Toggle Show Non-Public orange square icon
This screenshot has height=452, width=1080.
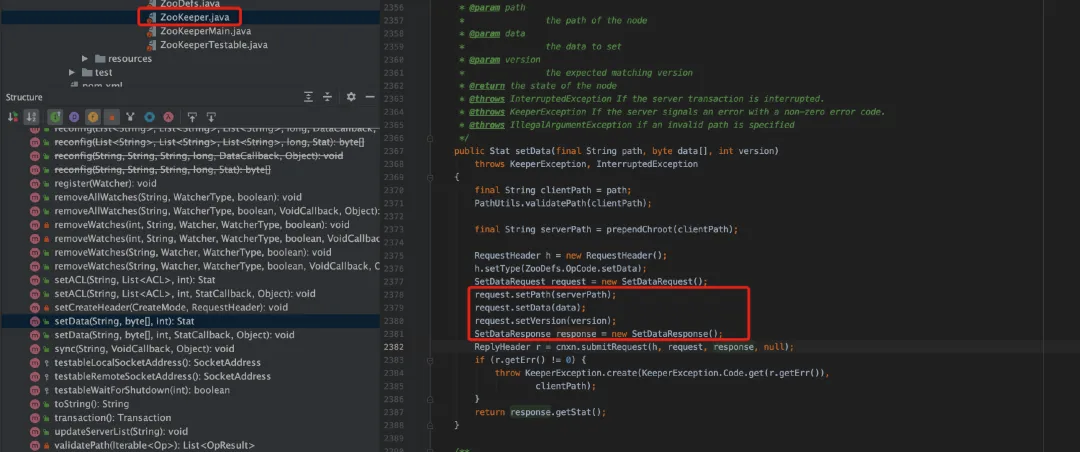(112, 117)
